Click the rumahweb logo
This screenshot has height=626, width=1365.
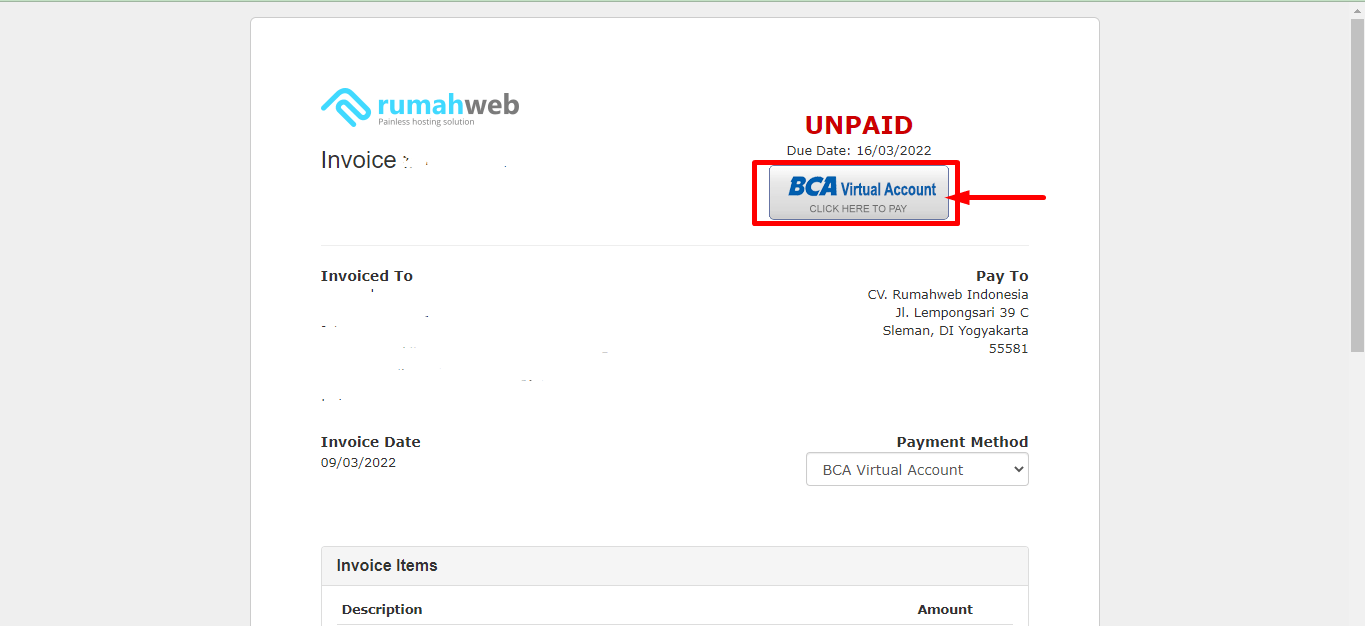pos(420,107)
